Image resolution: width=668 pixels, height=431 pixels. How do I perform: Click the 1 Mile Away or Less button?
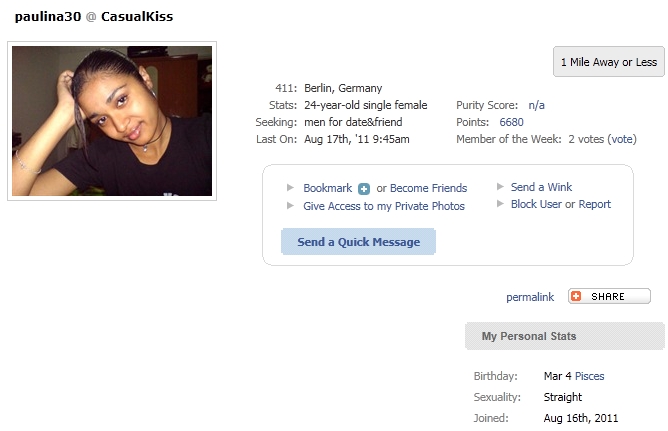(x=609, y=62)
